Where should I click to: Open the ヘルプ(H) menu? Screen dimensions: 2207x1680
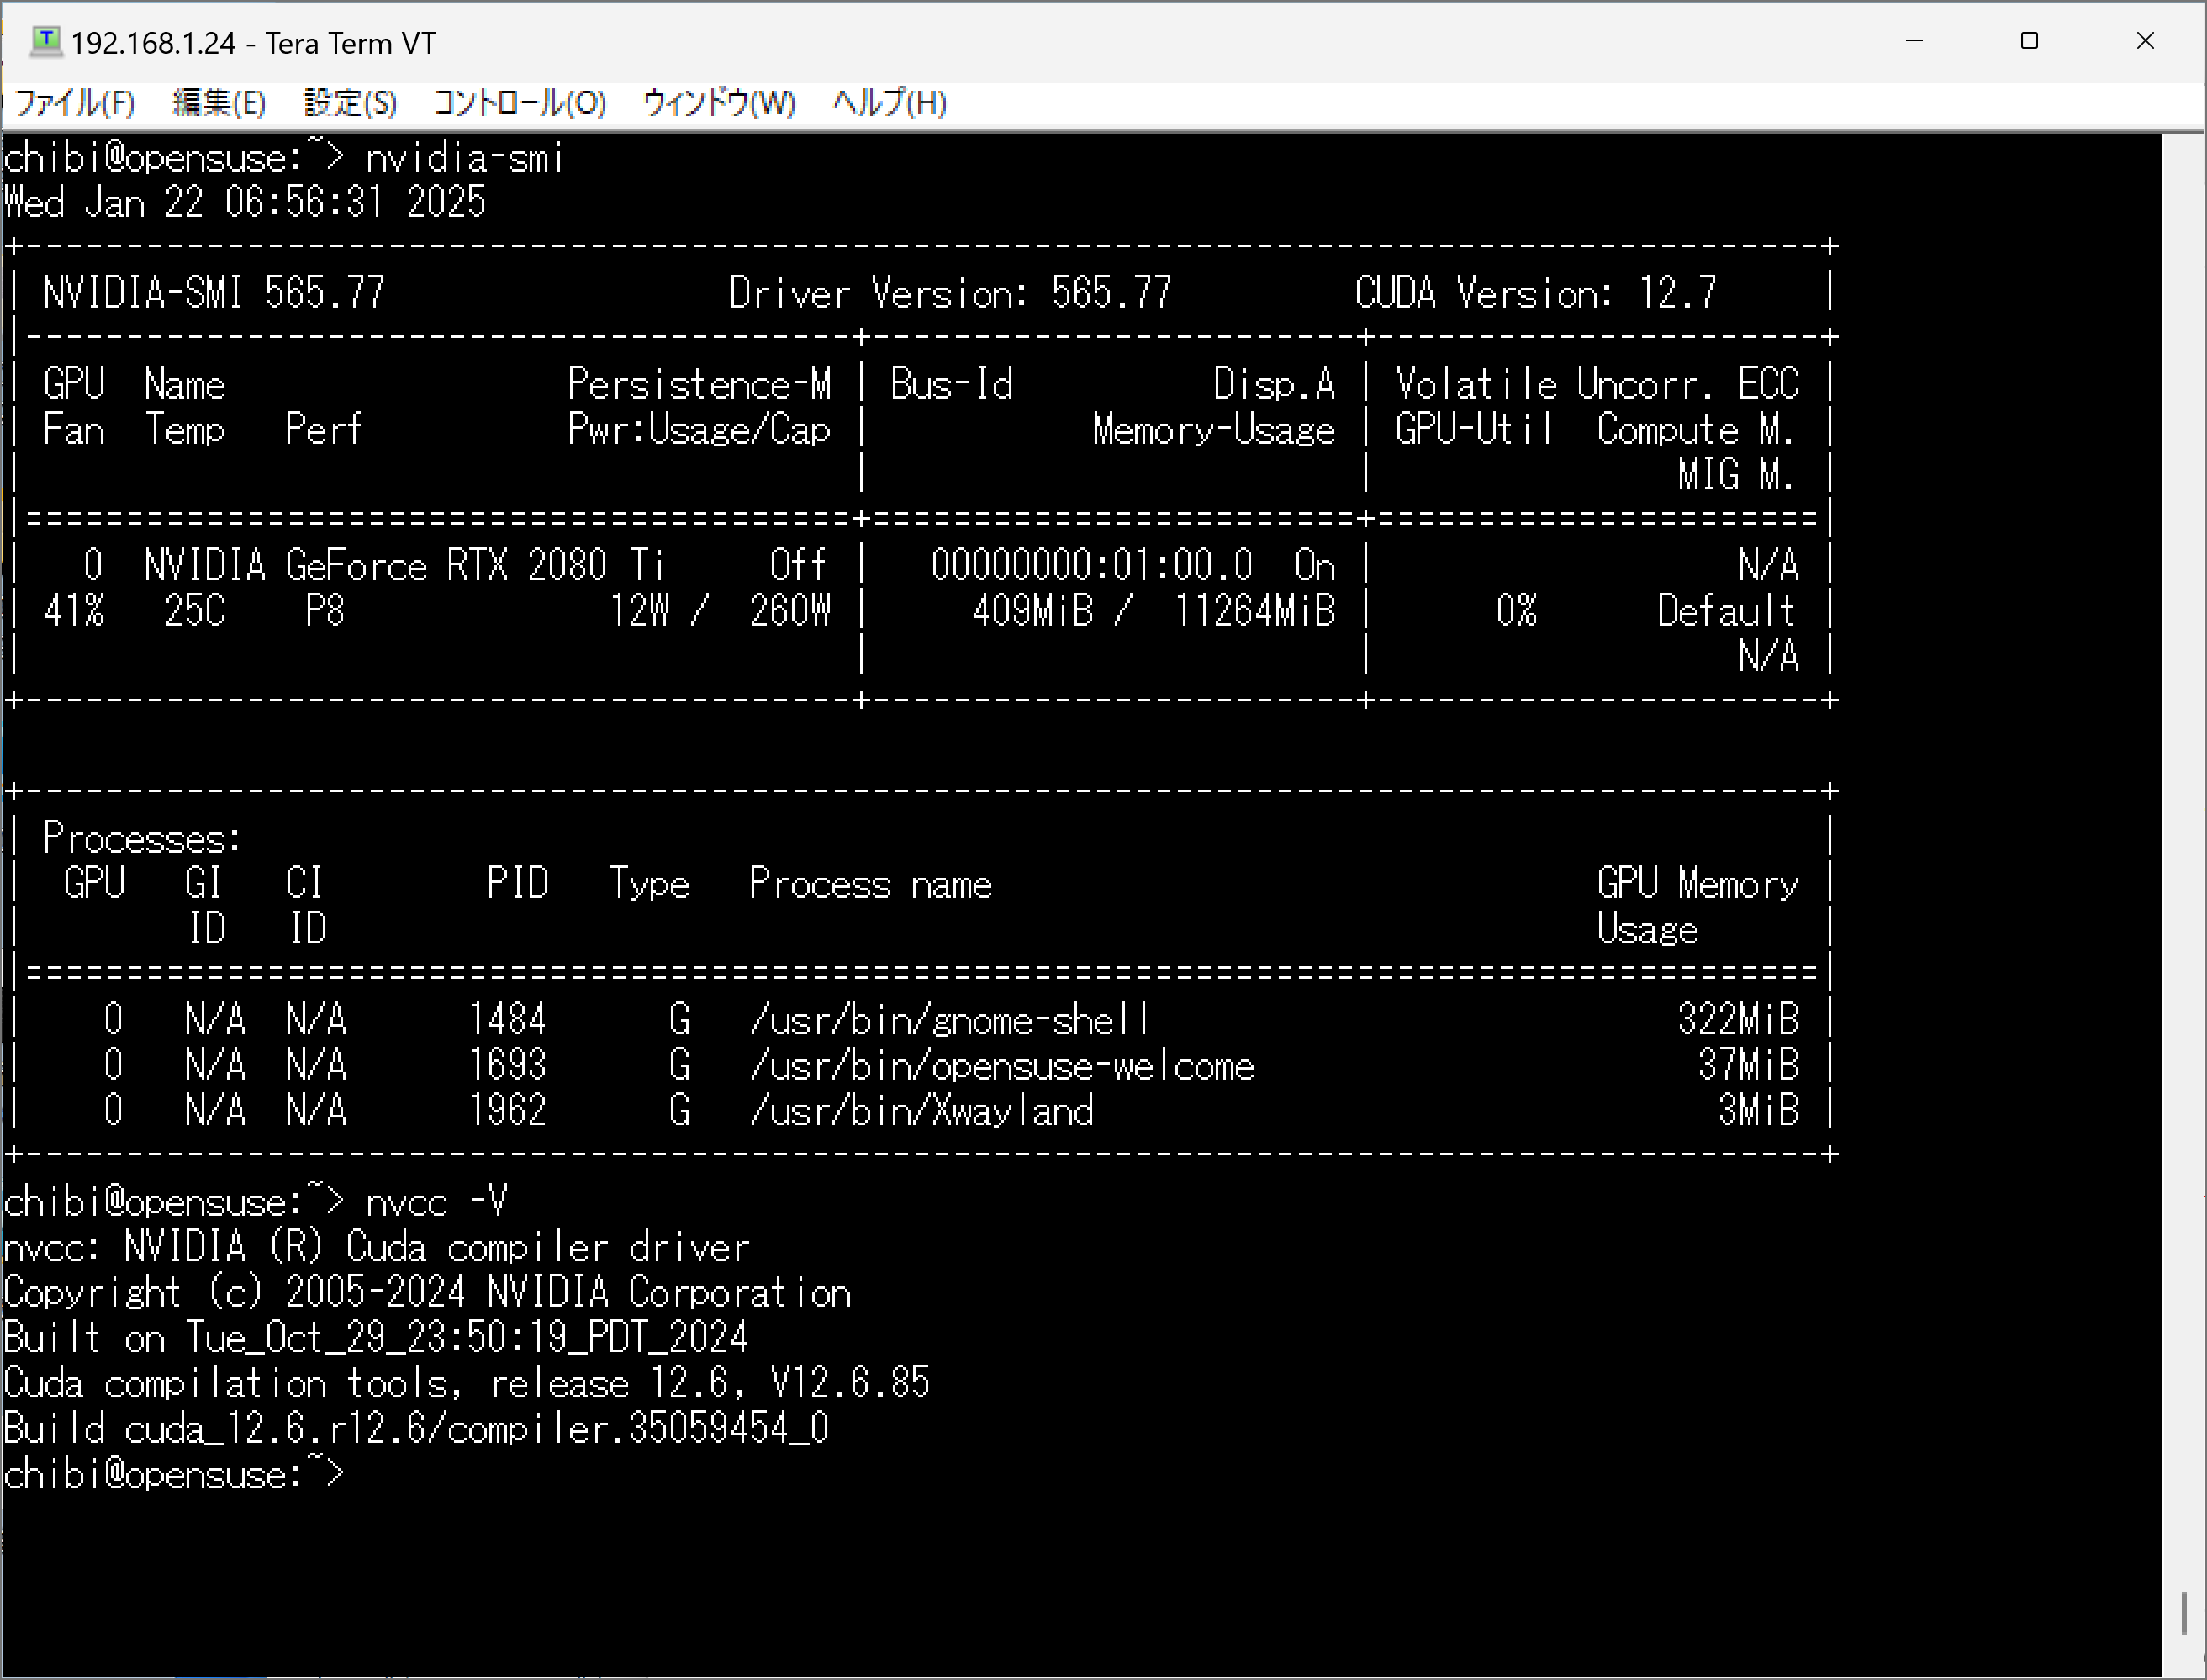click(889, 102)
